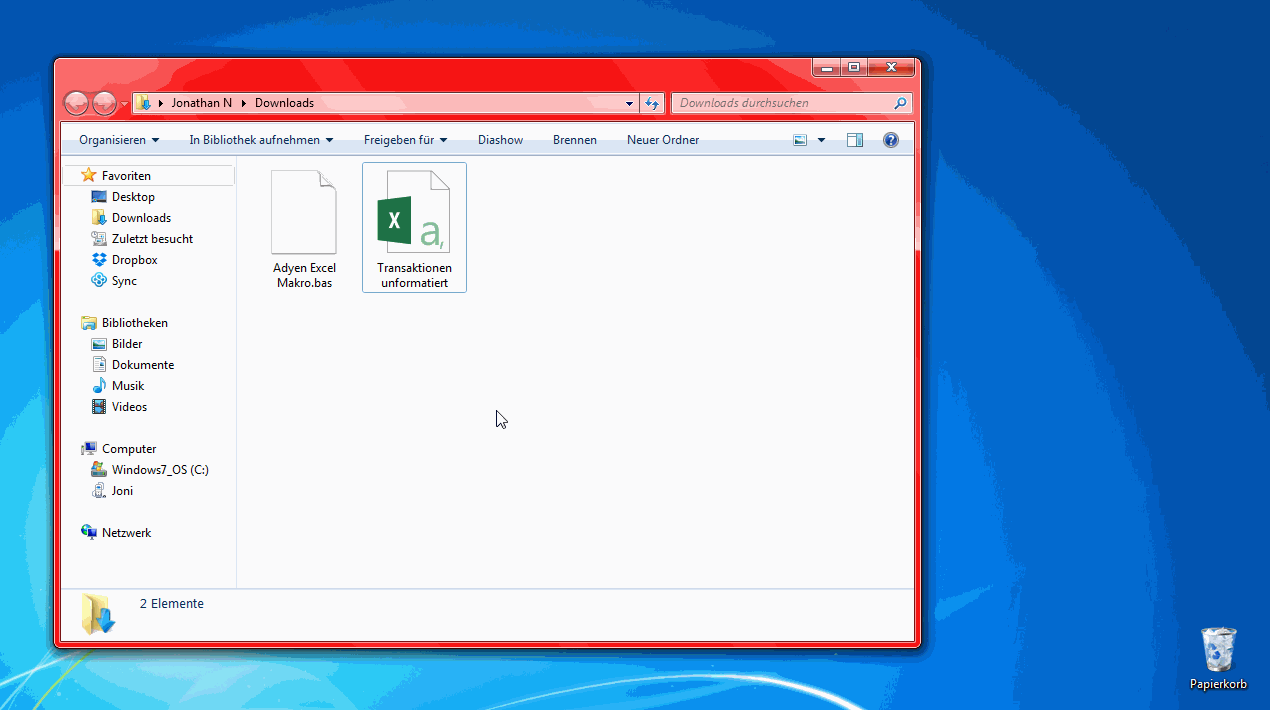Toggle the preview pane icon
The height and width of the screenshot is (710, 1270).
[x=855, y=140]
